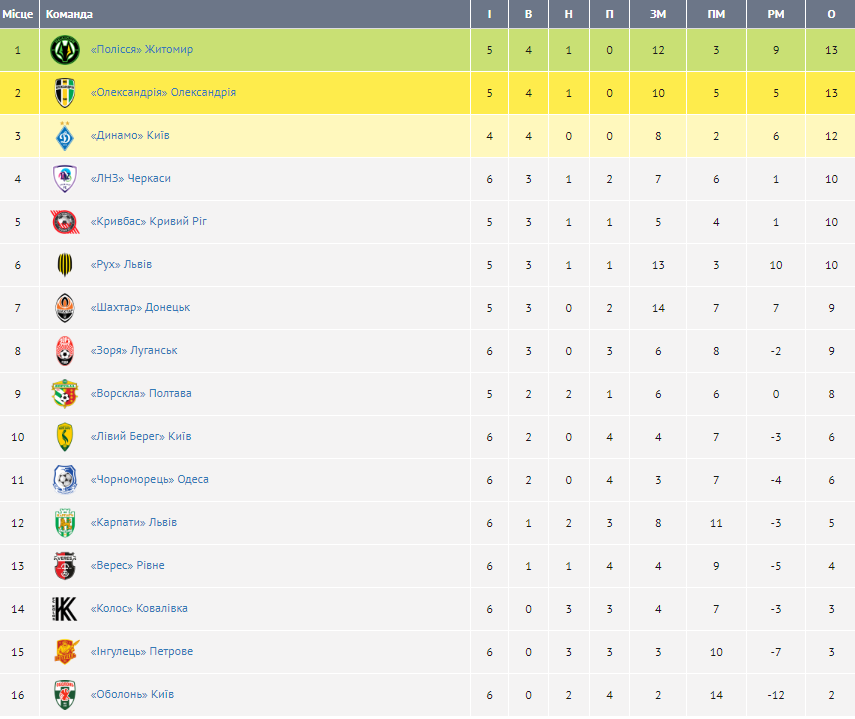This screenshot has width=855, height=719.
Task: Click the Obolon Kyiv club logo
Action: (x=65, y=694)
